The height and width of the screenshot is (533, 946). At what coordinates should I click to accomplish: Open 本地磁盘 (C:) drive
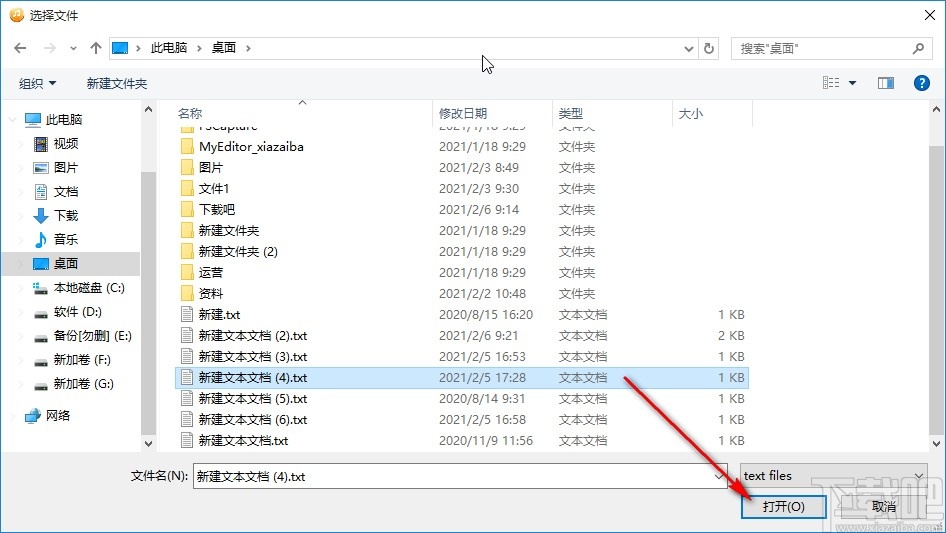click(89, 287)
